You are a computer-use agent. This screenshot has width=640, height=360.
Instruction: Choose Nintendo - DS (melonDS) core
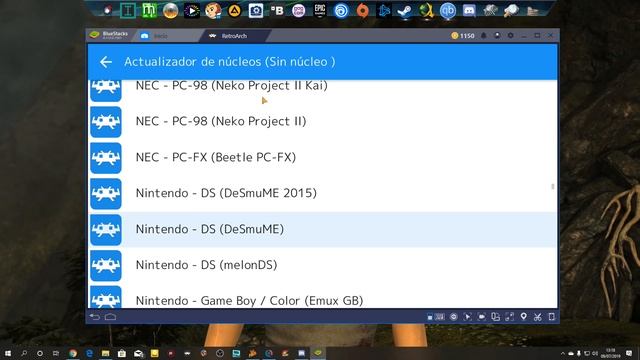pos(322,265)
